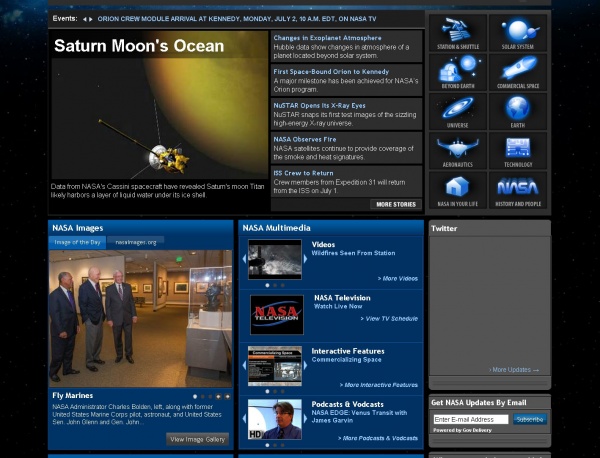Select second pagination dot under Videos thumbnail

275,285
